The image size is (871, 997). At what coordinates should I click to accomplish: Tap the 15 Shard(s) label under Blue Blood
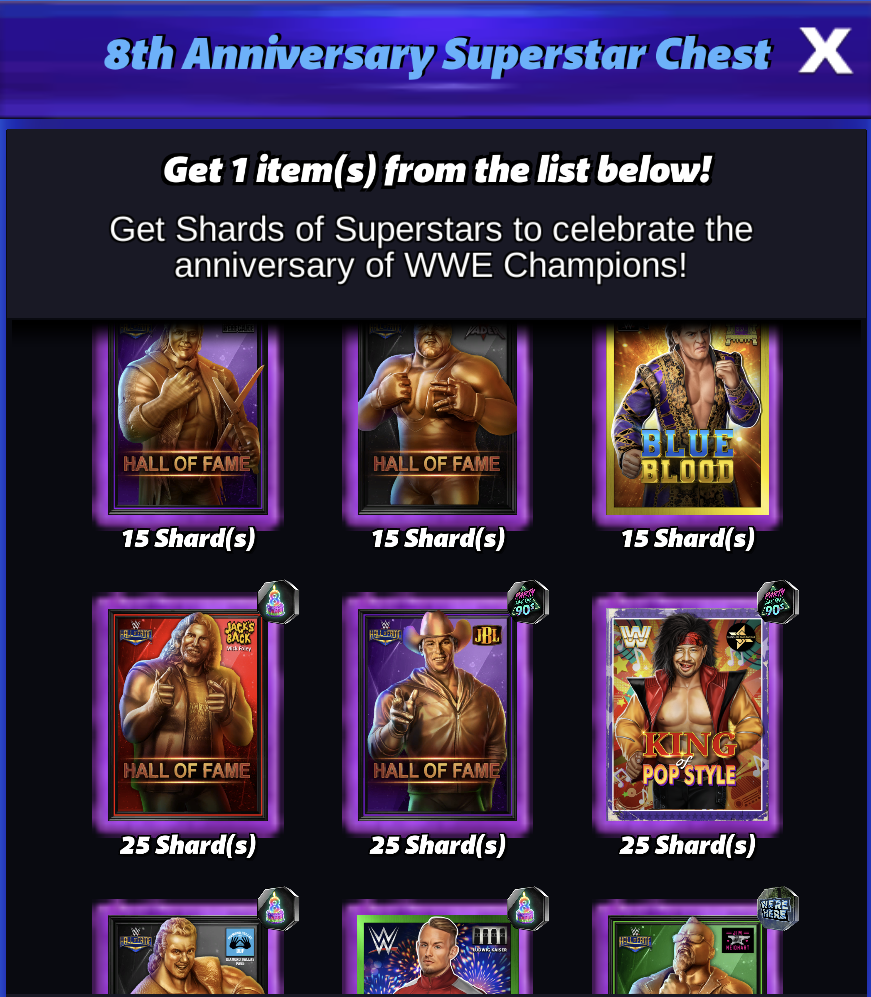687,539
